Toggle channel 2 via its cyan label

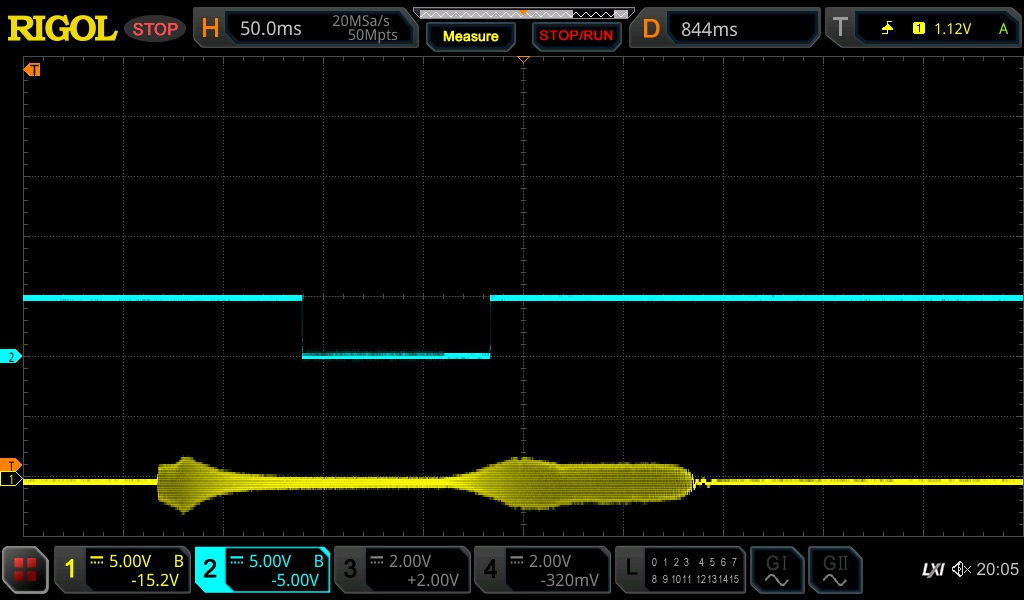tap(210, 569)
